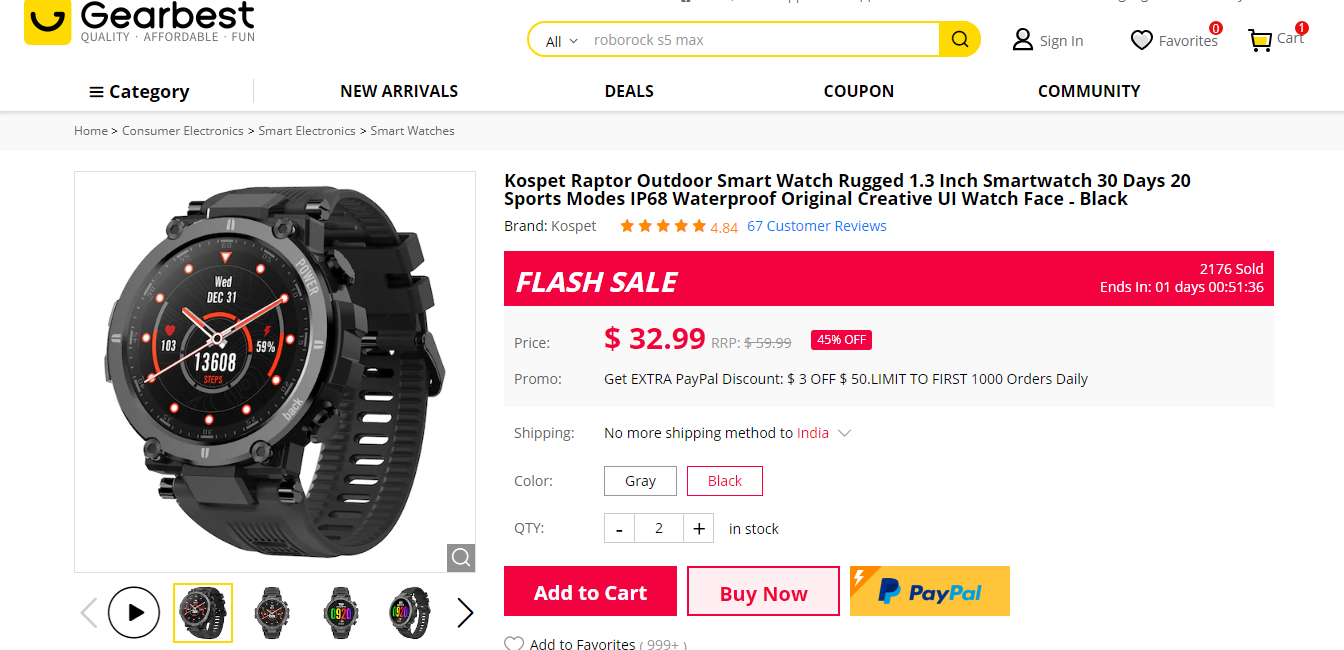Image resolution: width=1344 pixels, height=650 pixels.
Task: Click the Add to Cart button
Action: click(590, 591)
